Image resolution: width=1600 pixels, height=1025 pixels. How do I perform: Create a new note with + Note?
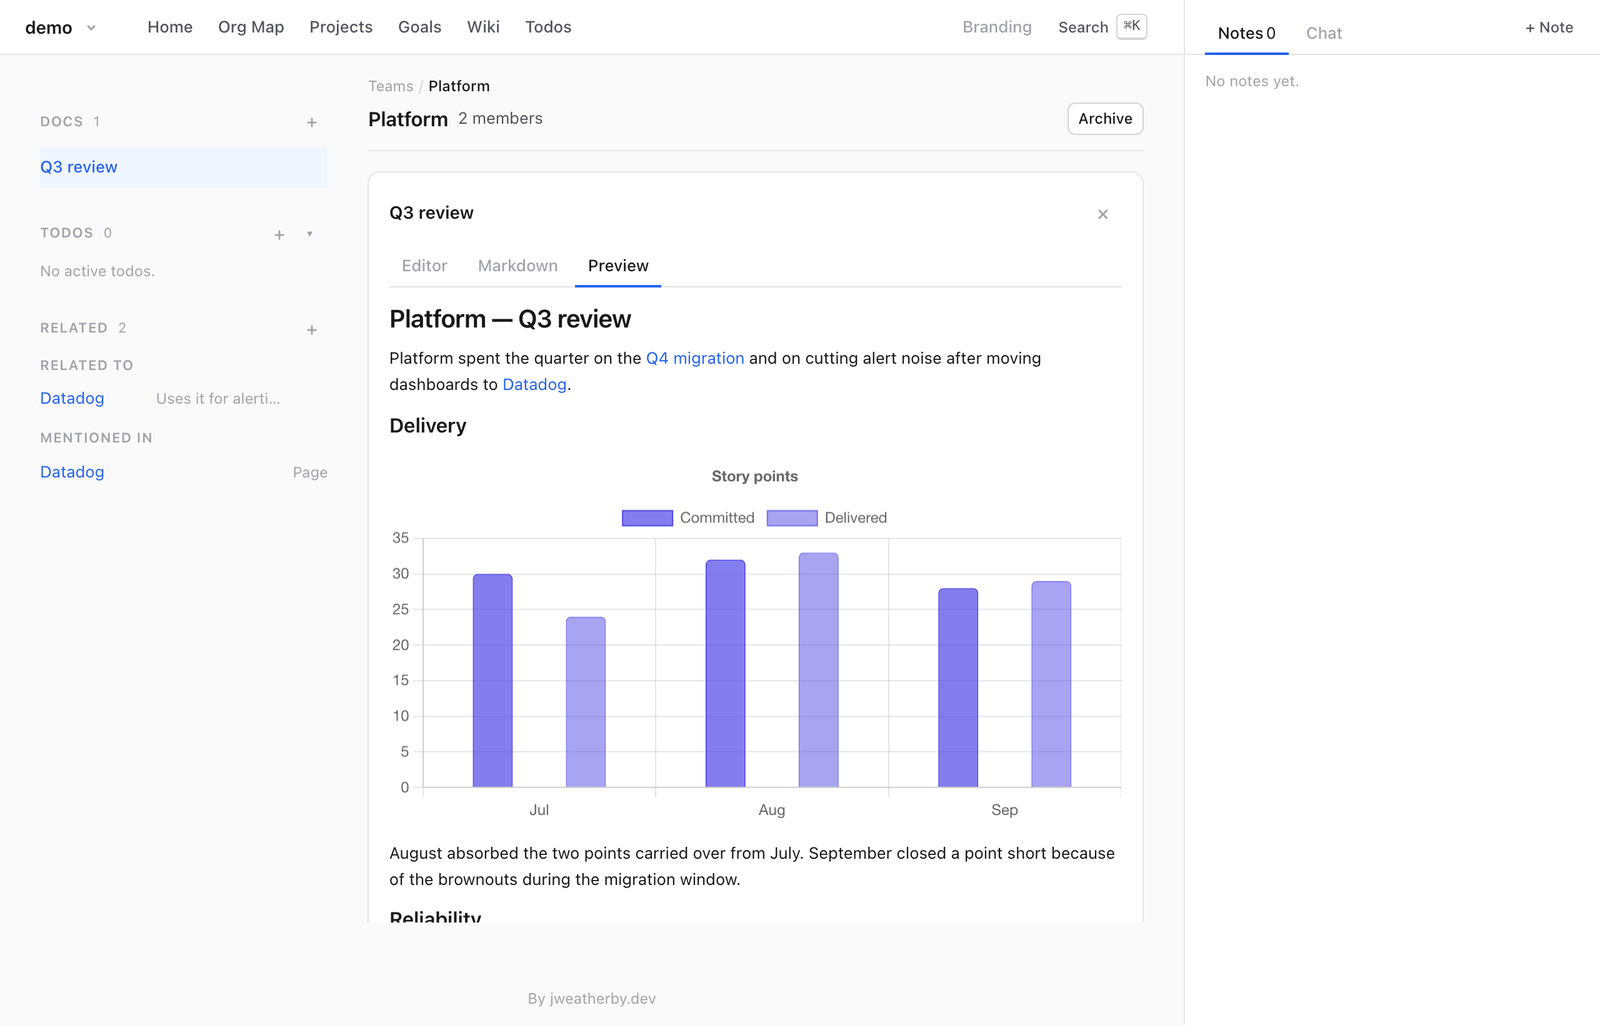click(1549, 27)
